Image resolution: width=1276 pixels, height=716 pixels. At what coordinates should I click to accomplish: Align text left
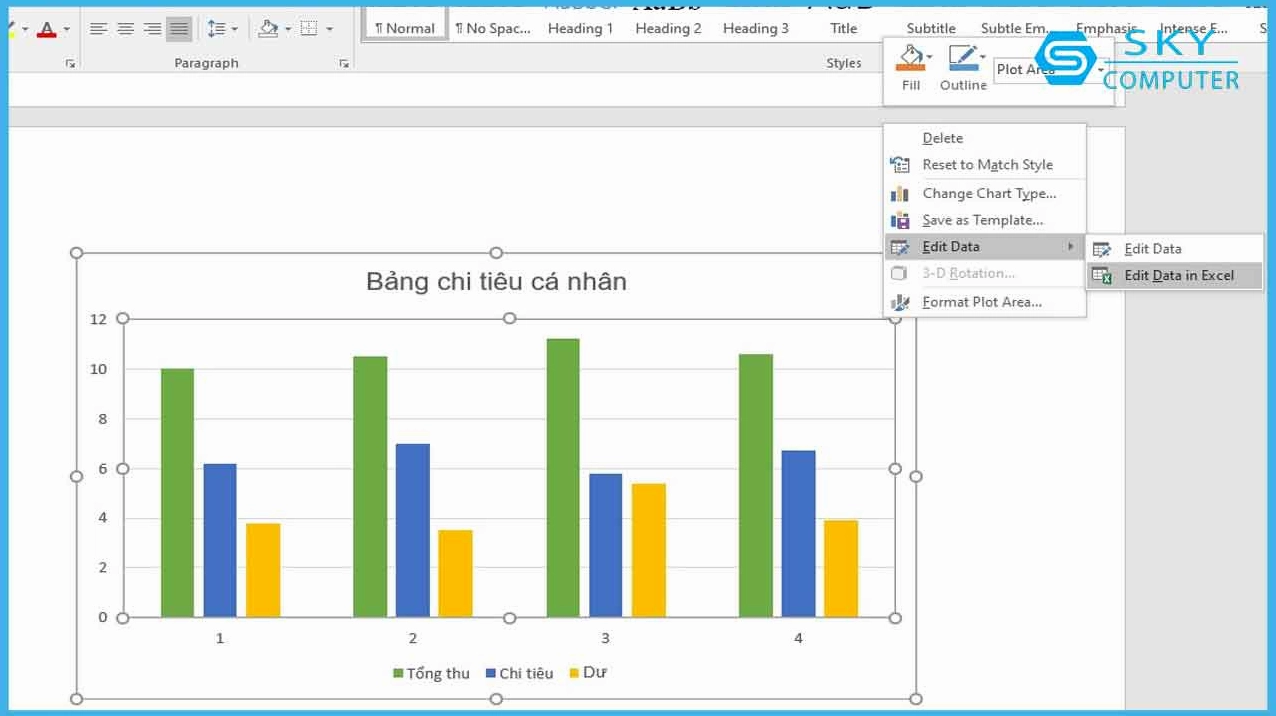98,29
